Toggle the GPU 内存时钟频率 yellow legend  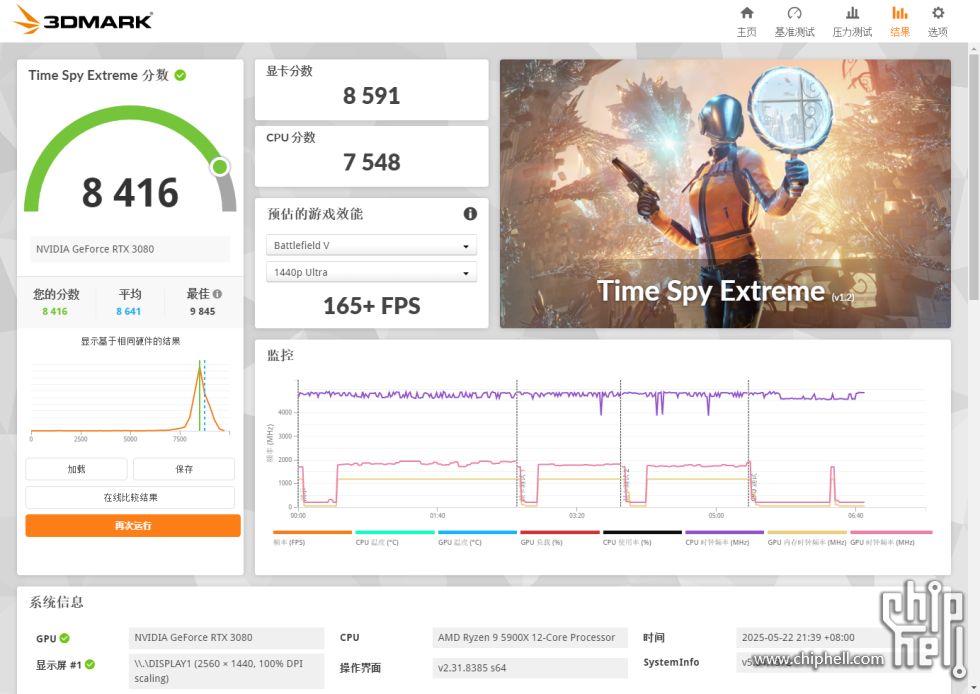(807, 537)
